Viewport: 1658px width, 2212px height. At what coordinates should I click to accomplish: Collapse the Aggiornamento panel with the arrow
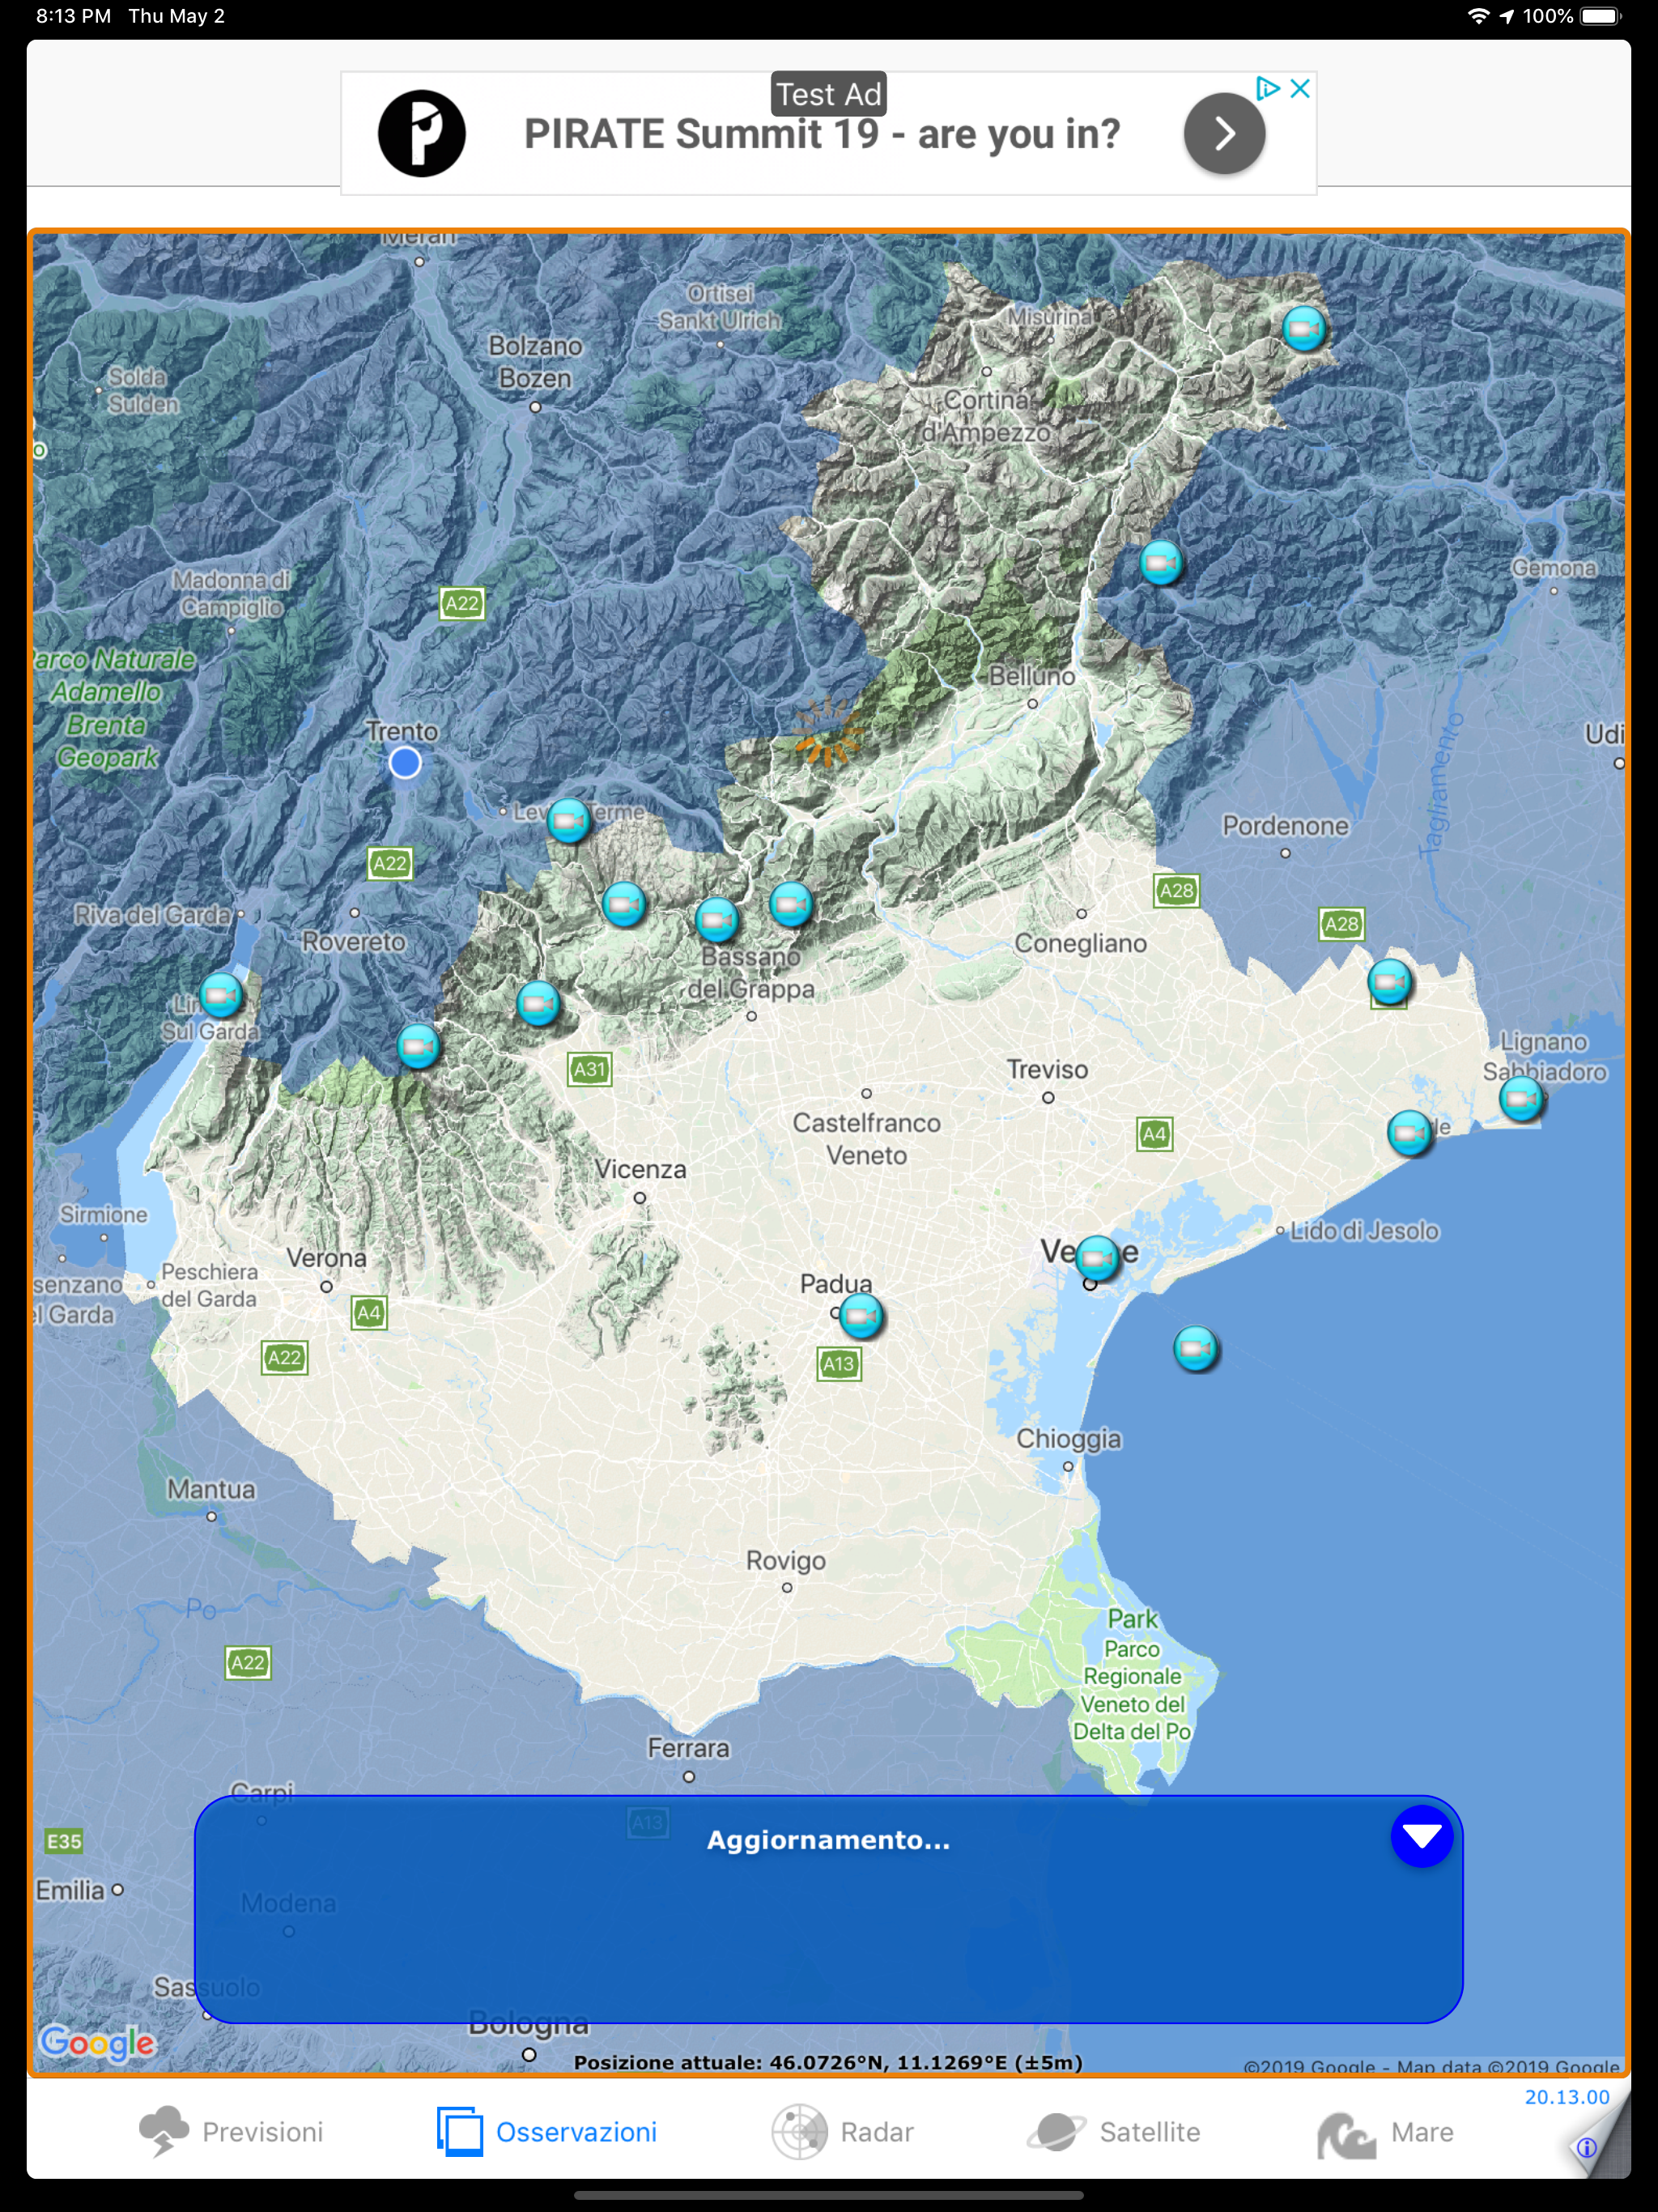tap(1421, 1836)
